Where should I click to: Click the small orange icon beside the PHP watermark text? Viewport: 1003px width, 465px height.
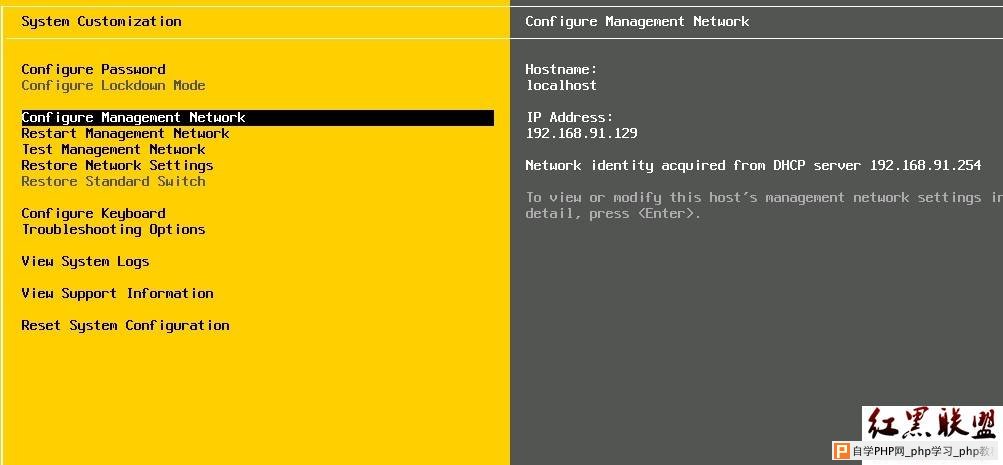843,451
